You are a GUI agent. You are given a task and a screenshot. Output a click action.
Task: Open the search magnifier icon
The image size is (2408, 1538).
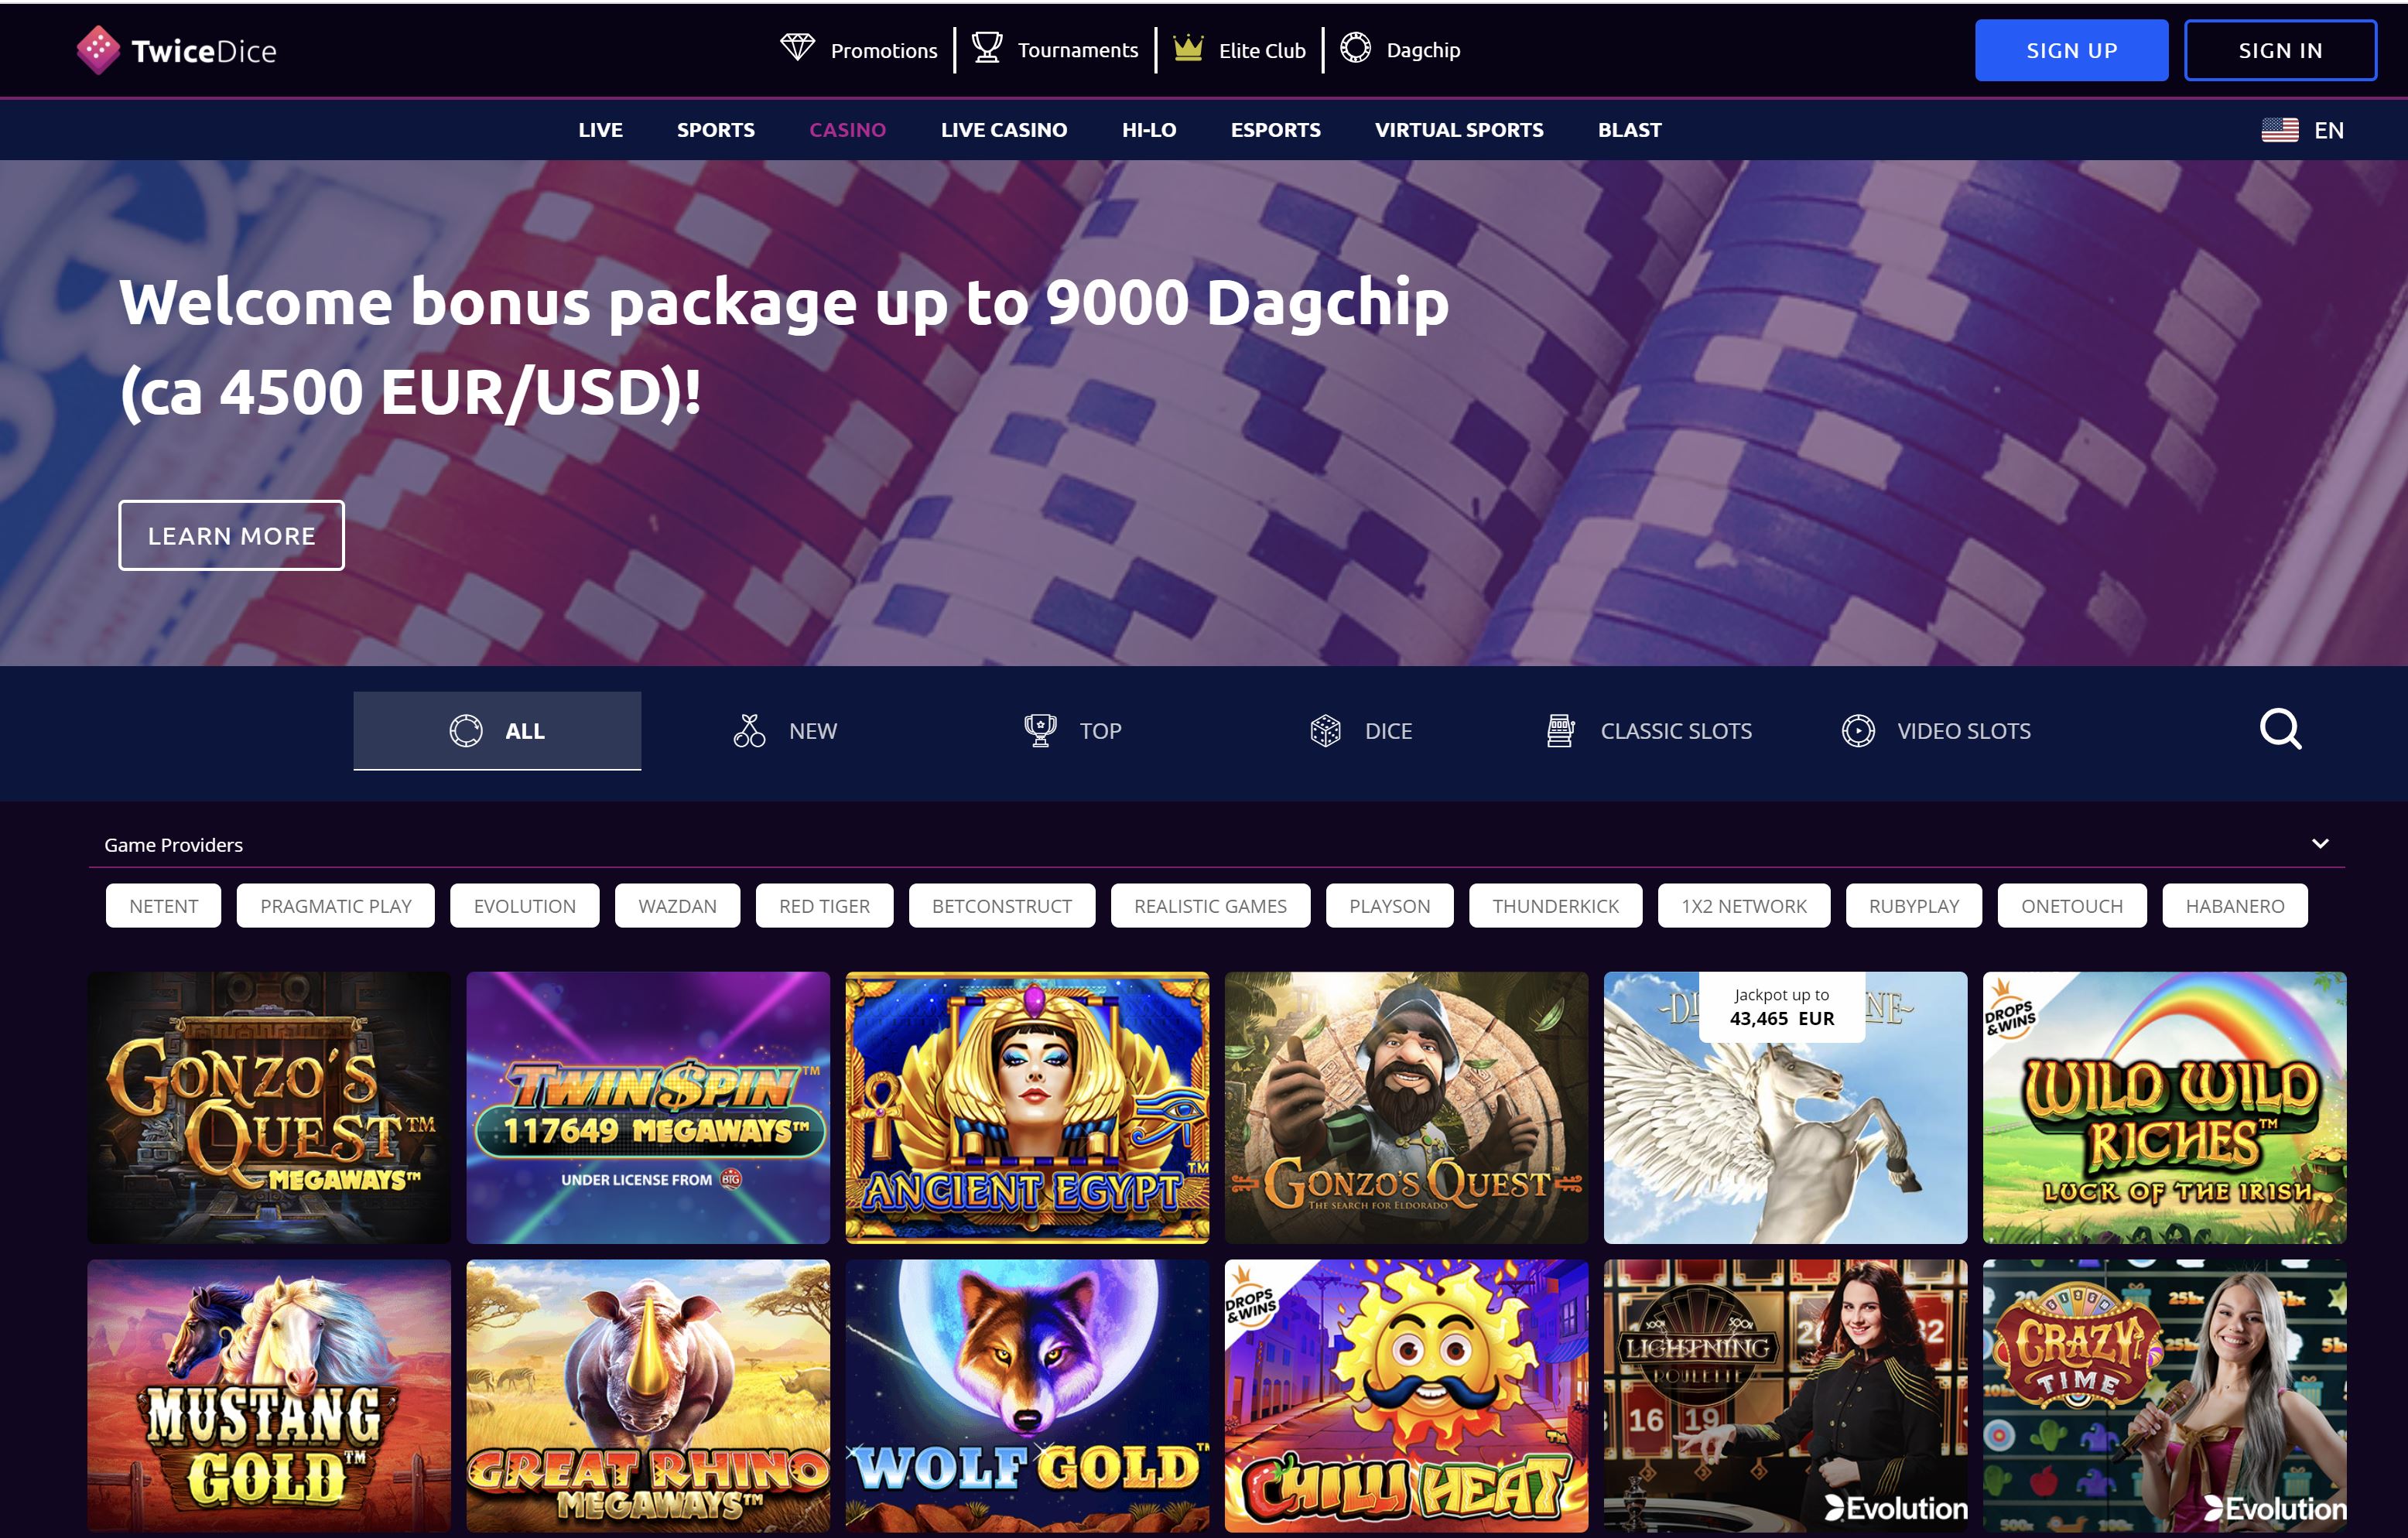point(2280,729)
